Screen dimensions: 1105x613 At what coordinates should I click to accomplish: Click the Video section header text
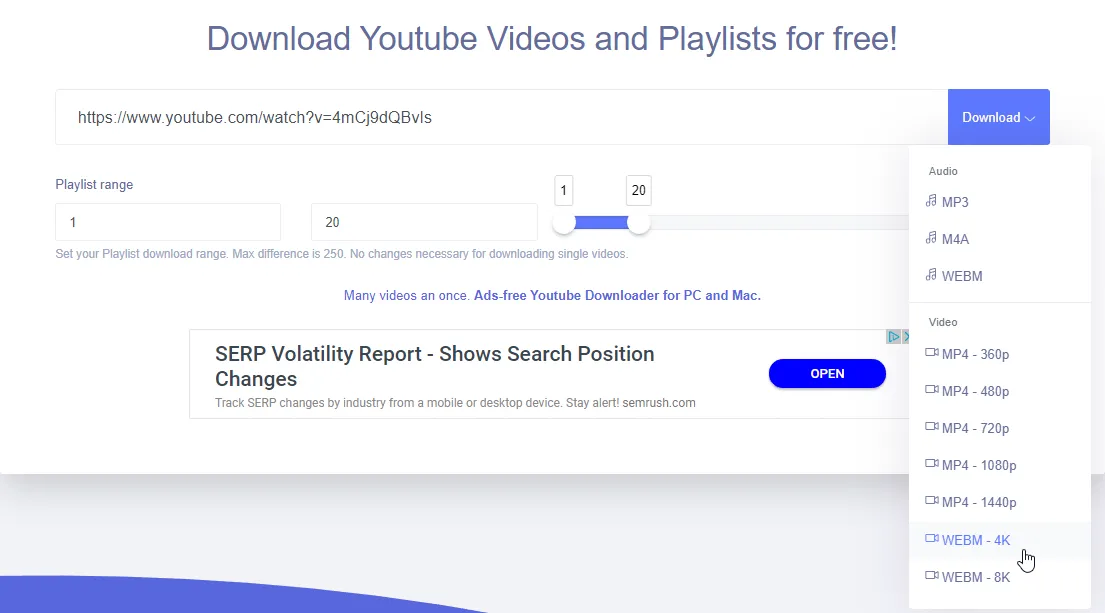[943, 322]
